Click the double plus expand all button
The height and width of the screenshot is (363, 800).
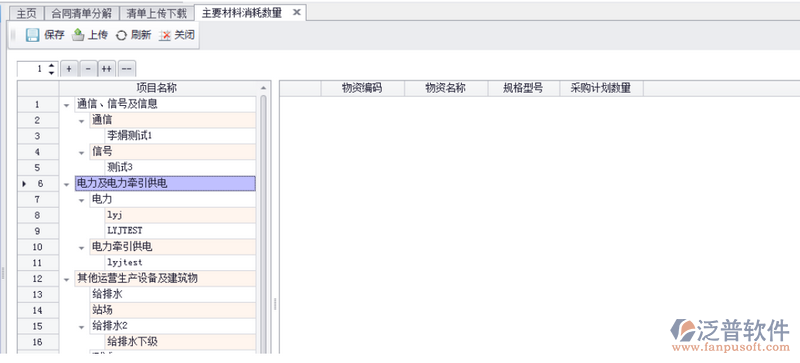106,69
